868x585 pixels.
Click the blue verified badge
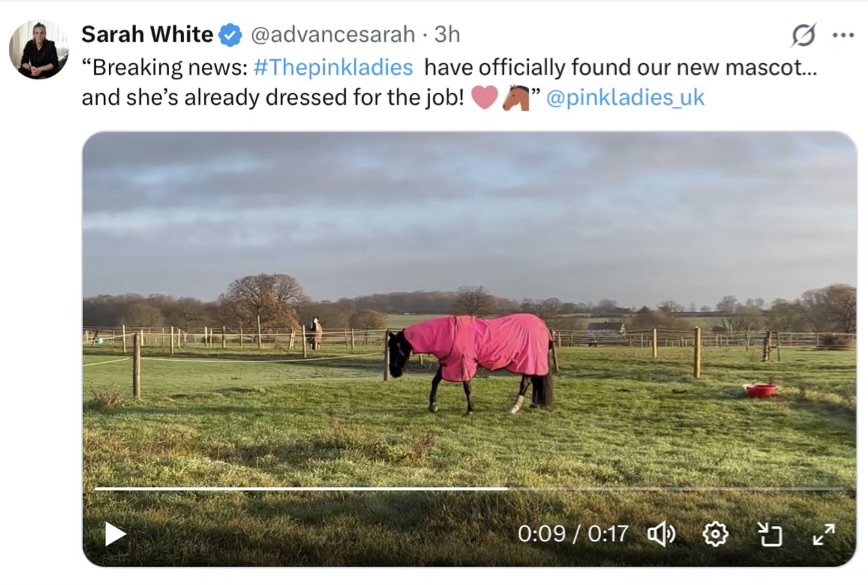[230, 35]
